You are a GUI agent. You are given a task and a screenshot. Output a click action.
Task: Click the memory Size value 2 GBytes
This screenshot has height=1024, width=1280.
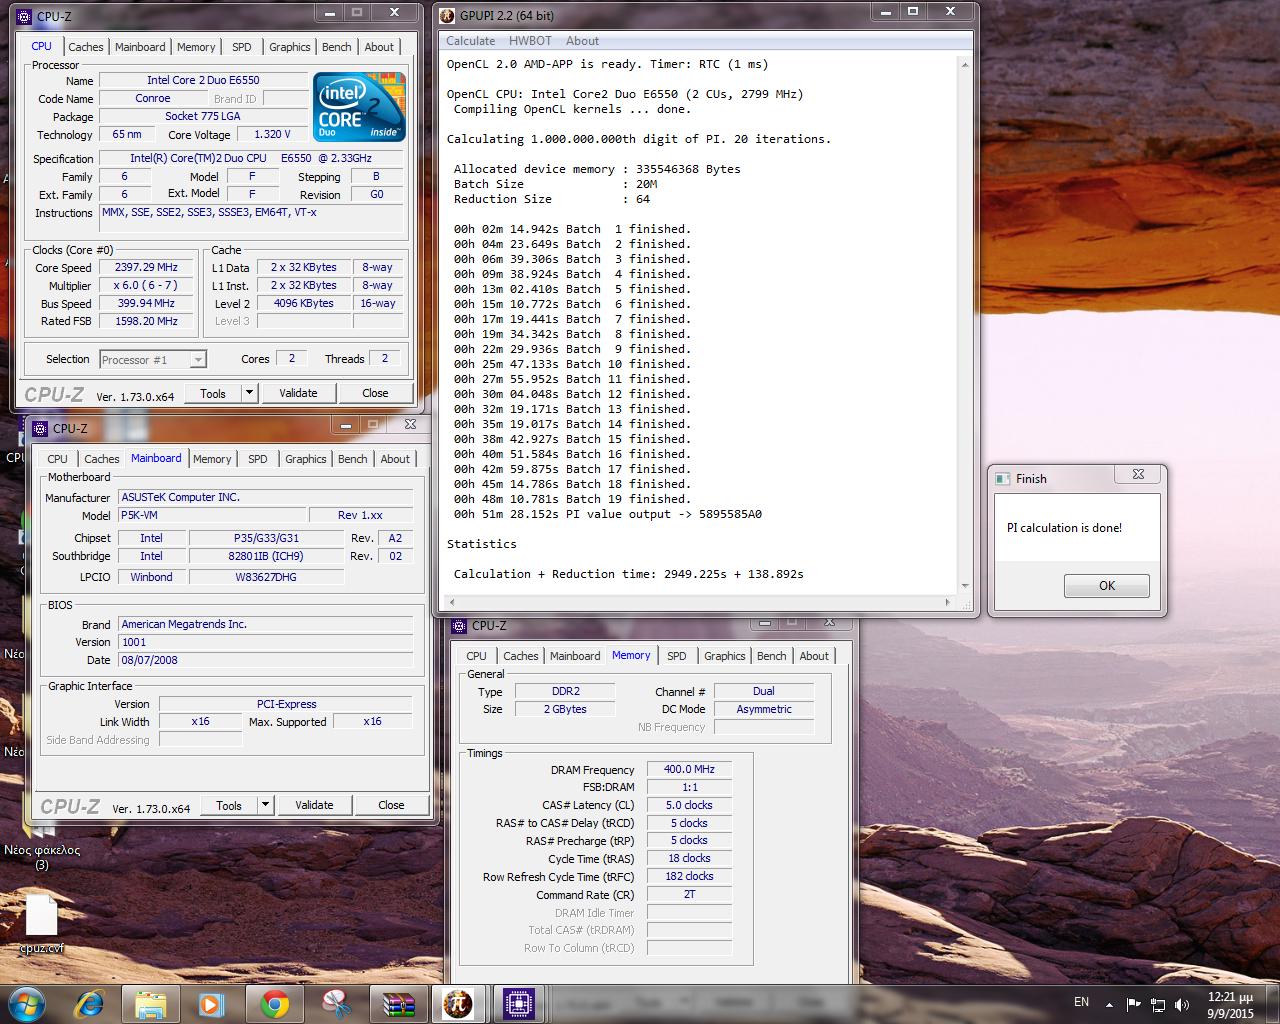pyautogui.click(x=565, y=709)
